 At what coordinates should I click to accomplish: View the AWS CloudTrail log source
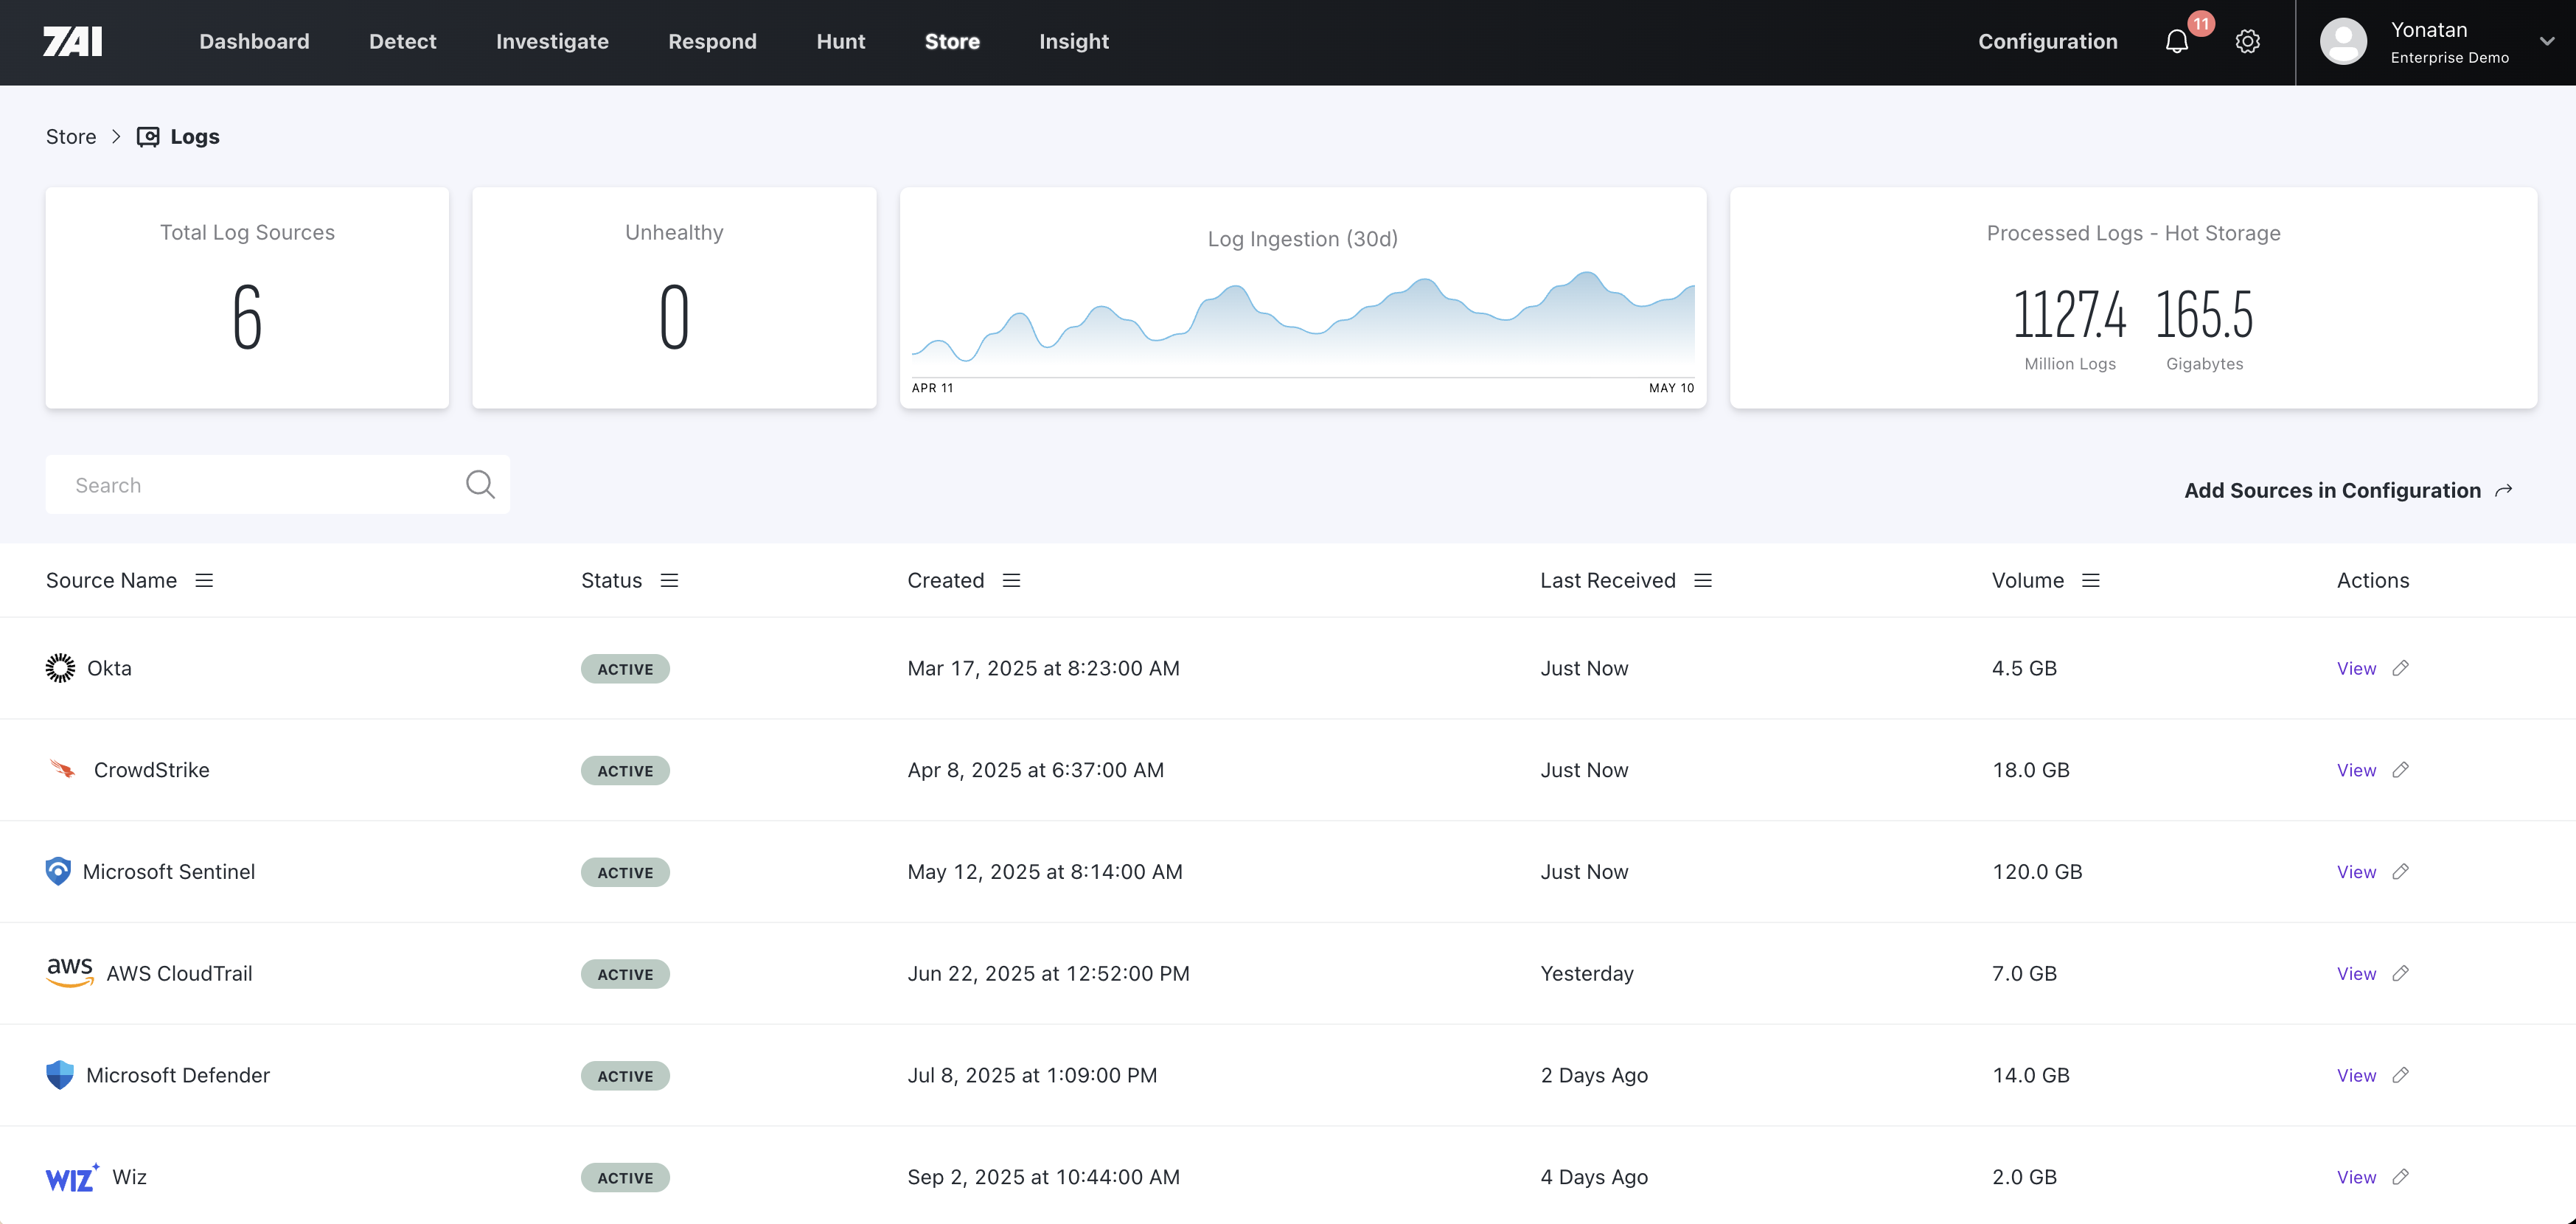point(2356,973)
